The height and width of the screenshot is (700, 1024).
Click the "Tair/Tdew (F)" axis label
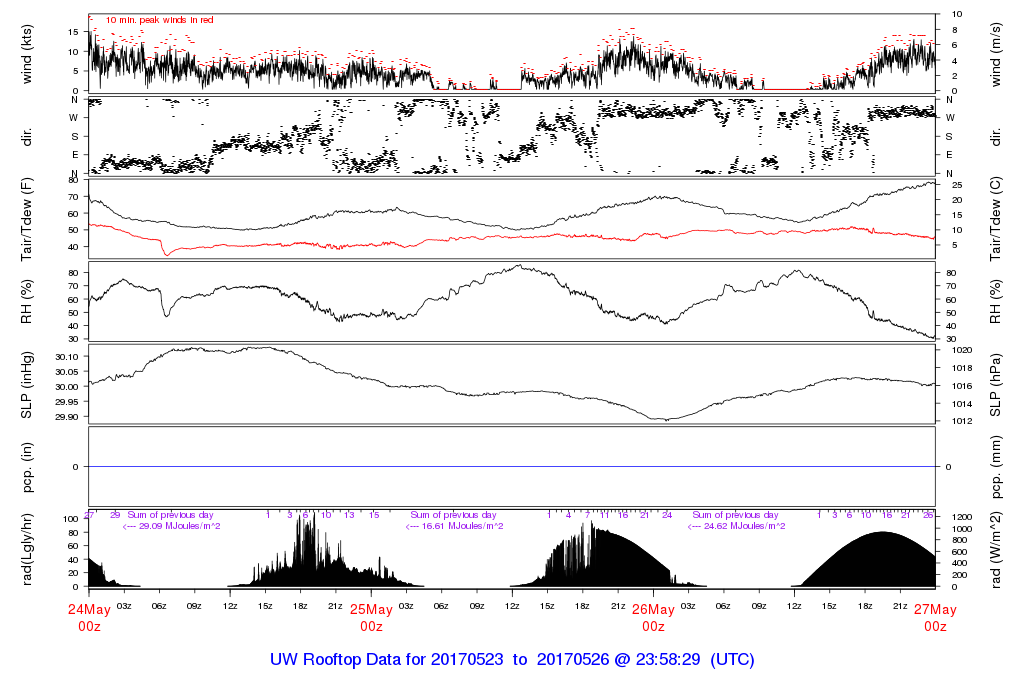pyautogui.click(x=27, y=218)
